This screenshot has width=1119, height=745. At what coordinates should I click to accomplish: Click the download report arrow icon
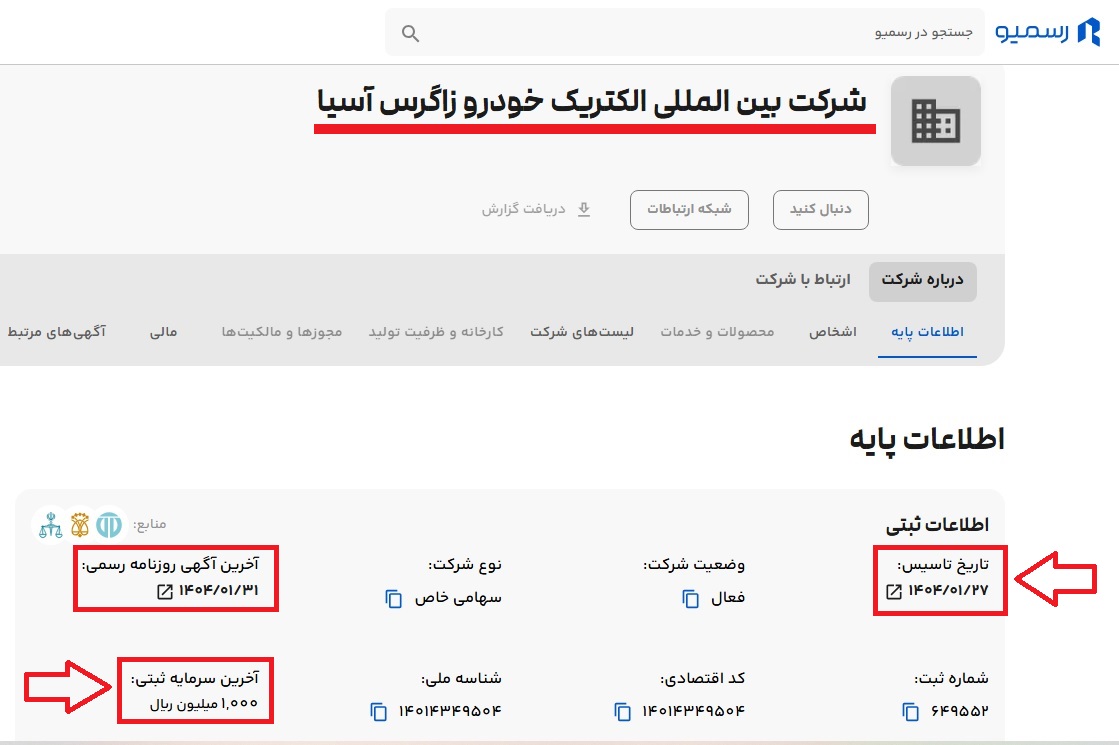584,209
